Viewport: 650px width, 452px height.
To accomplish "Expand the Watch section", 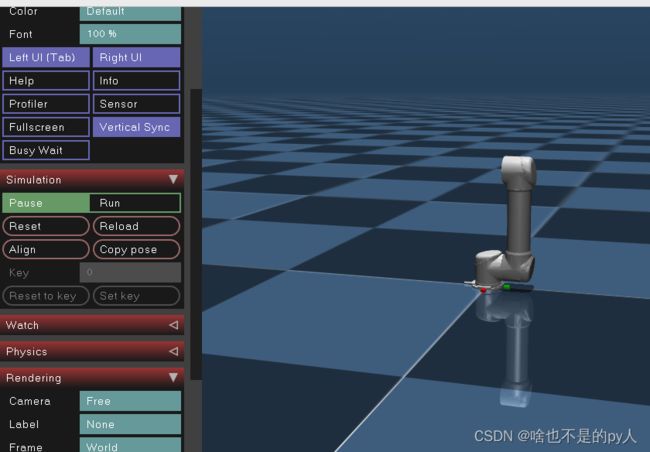I will coord(92,325).
